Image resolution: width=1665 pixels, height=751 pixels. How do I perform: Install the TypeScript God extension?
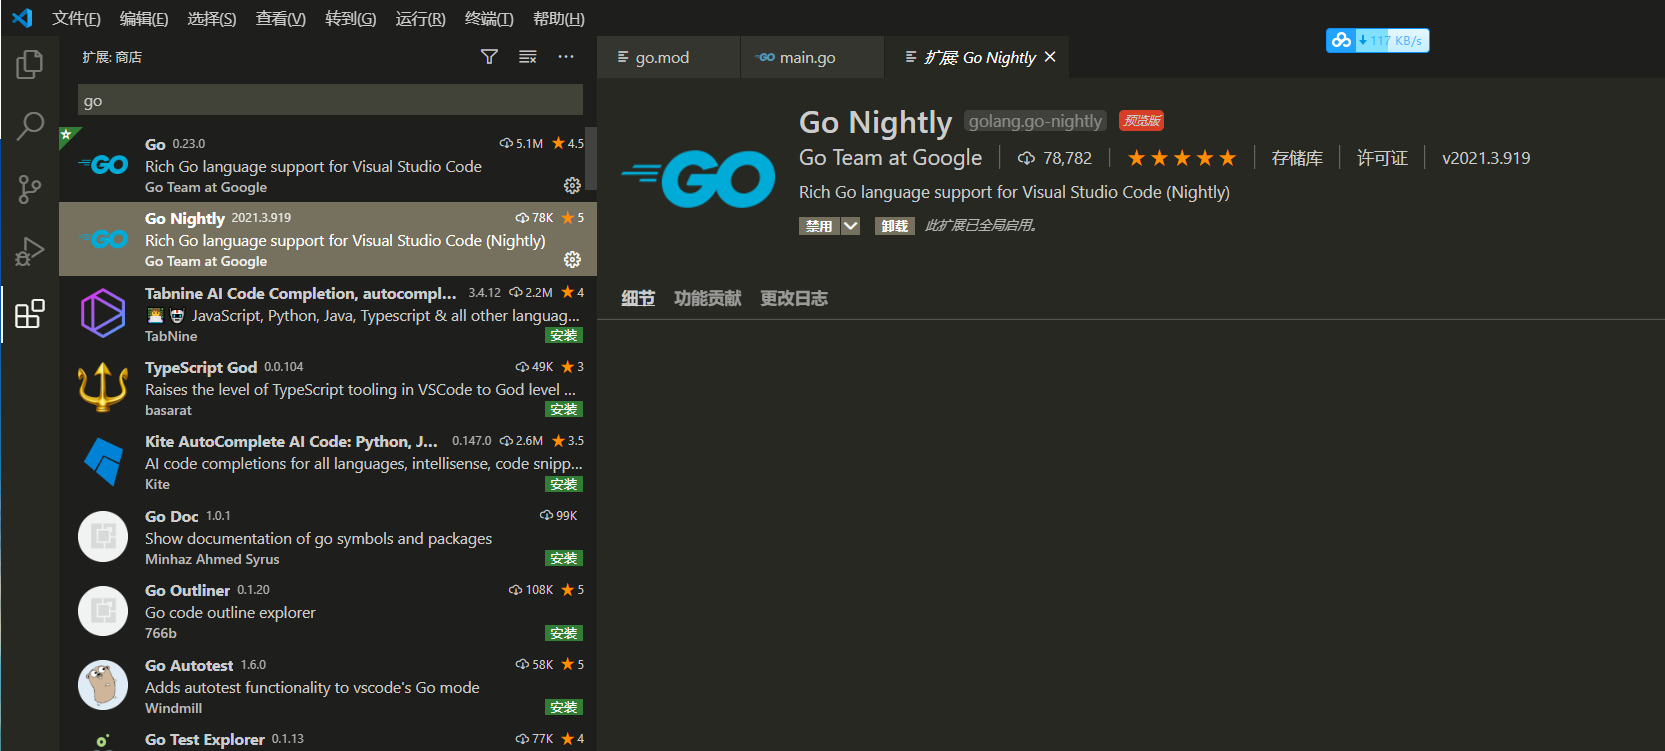(564, 409)
